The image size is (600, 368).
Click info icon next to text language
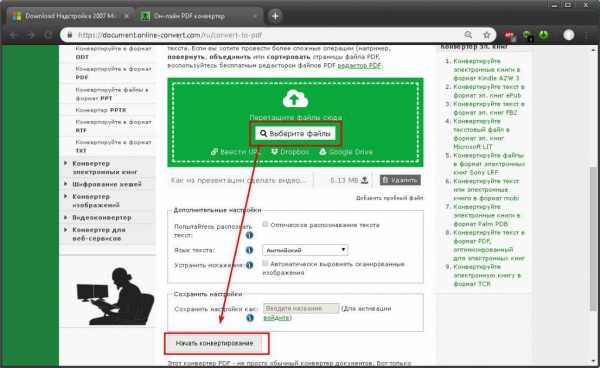[249, 250]
